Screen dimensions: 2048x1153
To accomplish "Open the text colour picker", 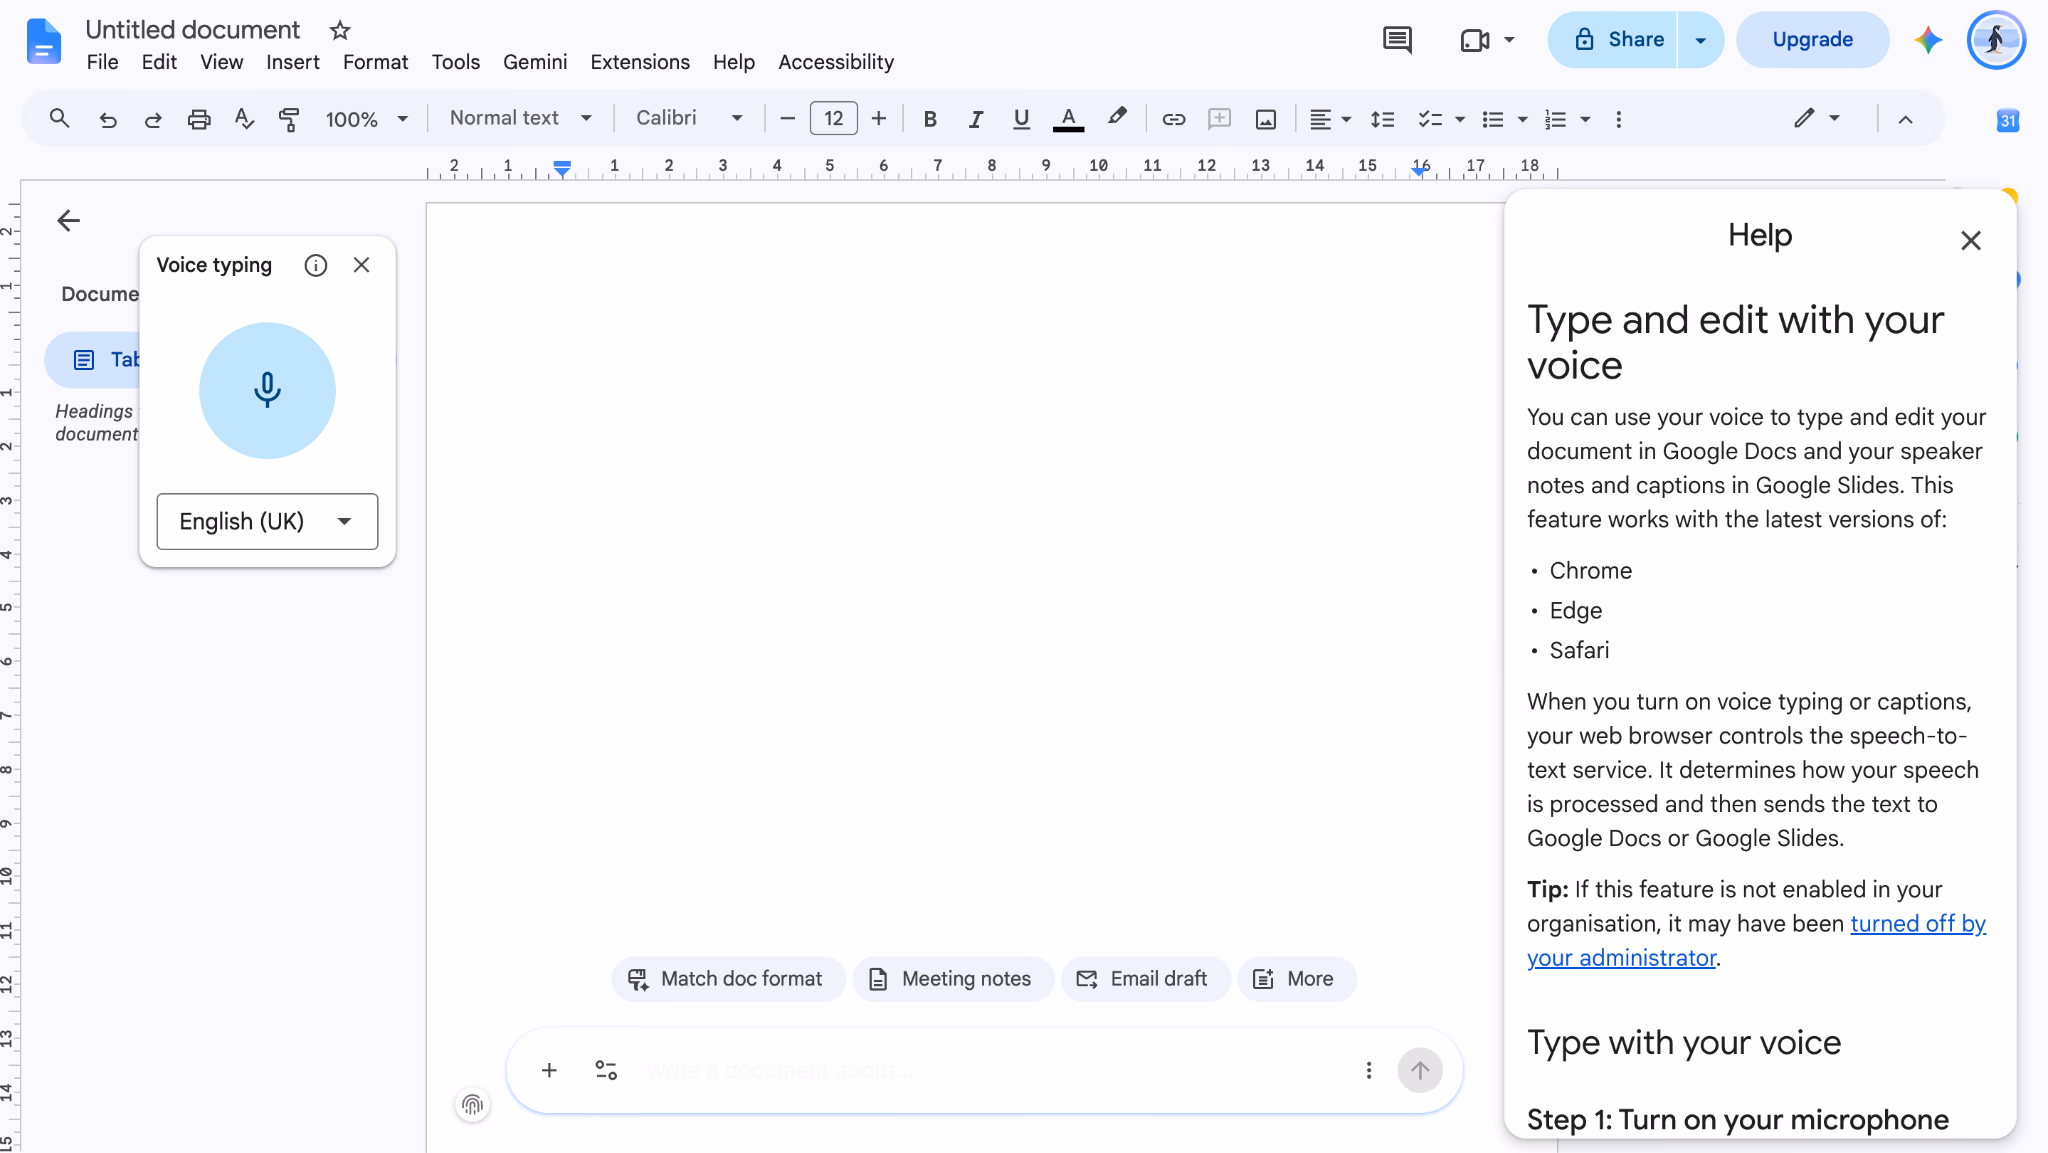I will (1068, 119).
